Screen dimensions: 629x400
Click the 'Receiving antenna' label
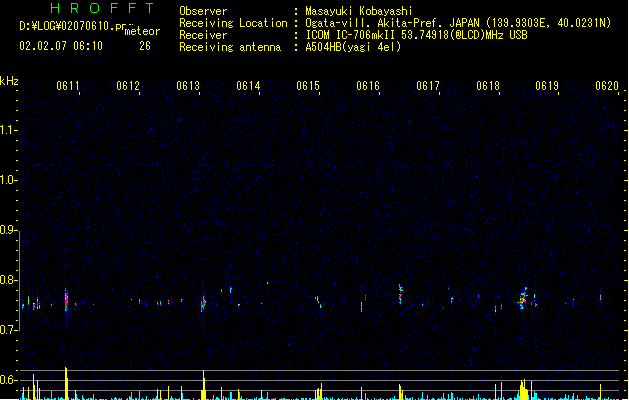coord(230,47)
